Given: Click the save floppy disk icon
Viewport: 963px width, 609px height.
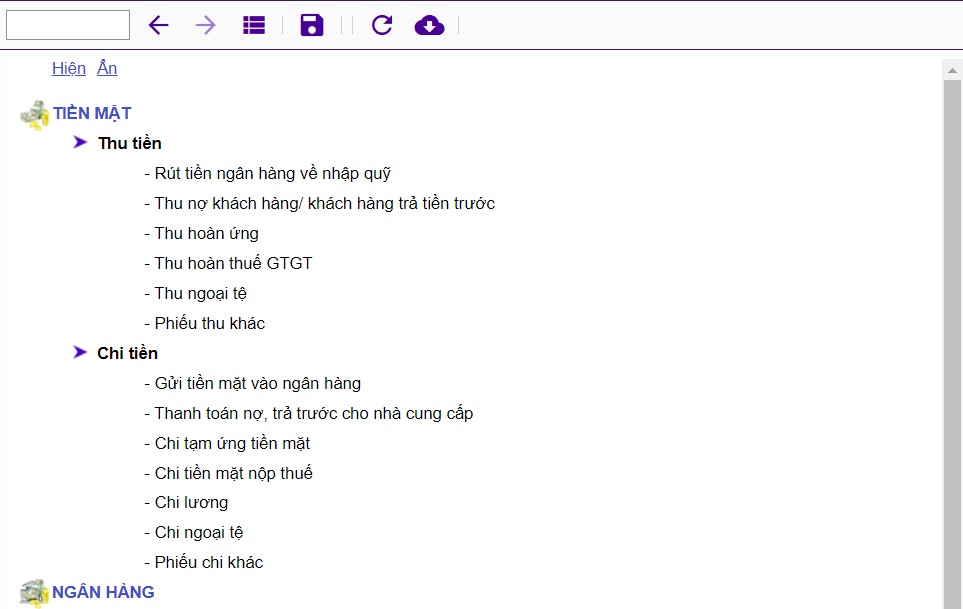Looking at the screenshot, I should click(311, 25).
